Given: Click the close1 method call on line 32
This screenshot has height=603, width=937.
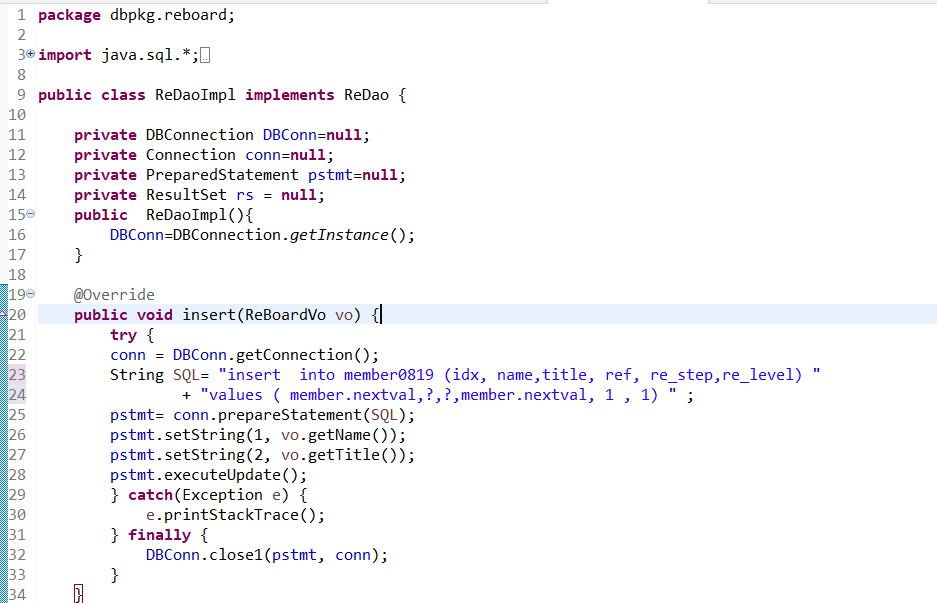Looking at the screenshot, I should pos(236,555).
